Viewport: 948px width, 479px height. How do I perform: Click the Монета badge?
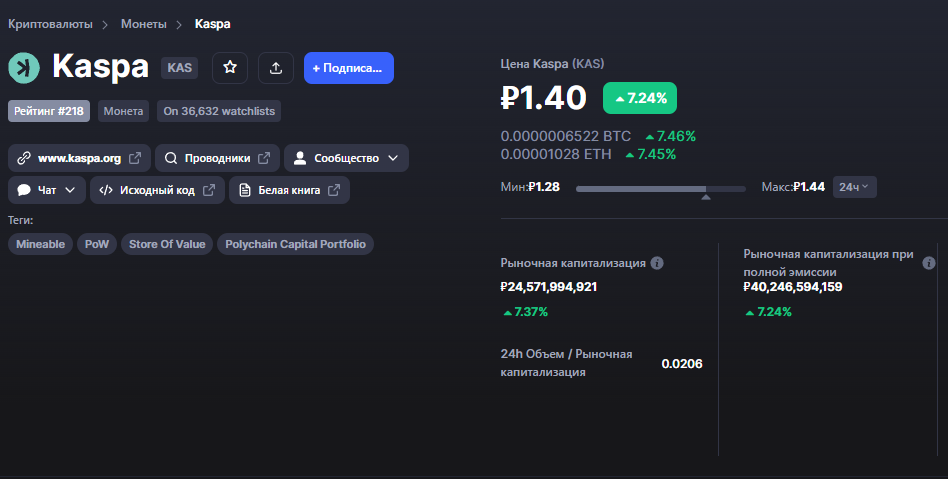point(123,111)
